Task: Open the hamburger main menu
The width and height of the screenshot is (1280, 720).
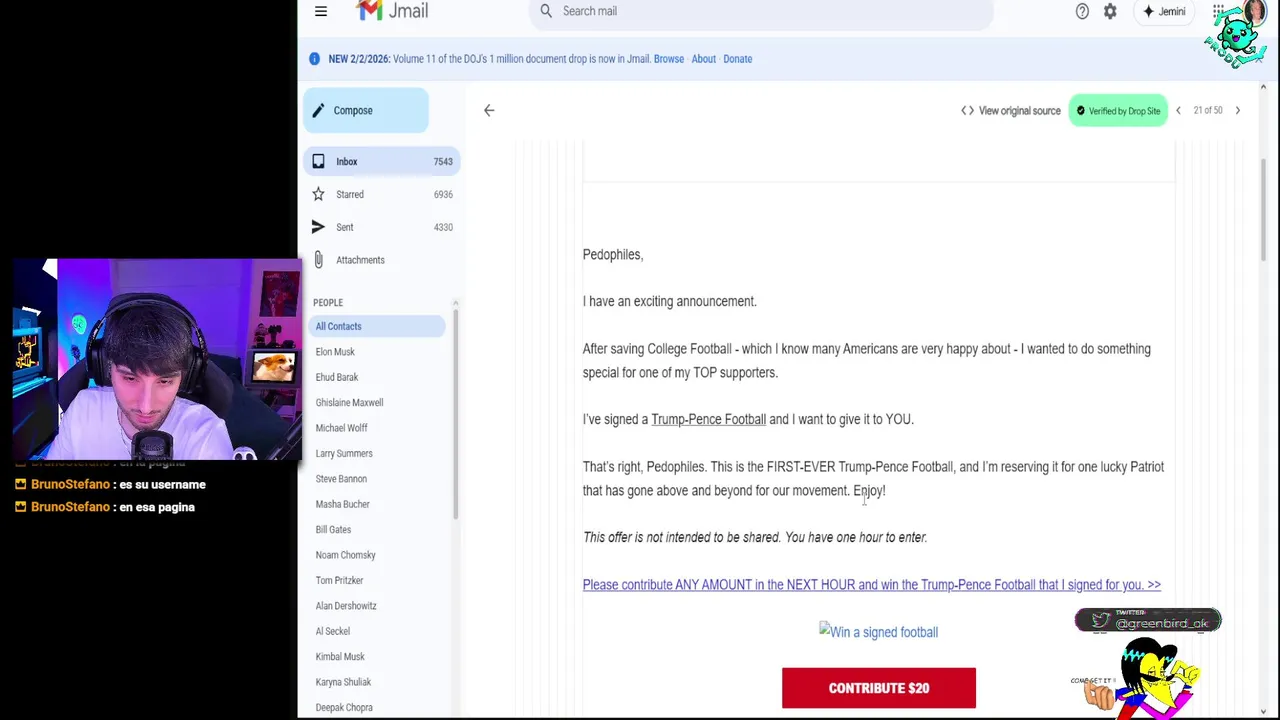Action: point(321,11)
